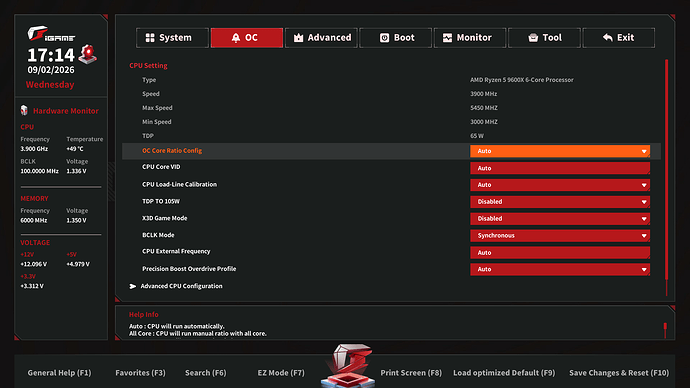Viewport: 690px width, 388px height.
Task: Click Favorites (F3)
Action: tap(140, 373)
